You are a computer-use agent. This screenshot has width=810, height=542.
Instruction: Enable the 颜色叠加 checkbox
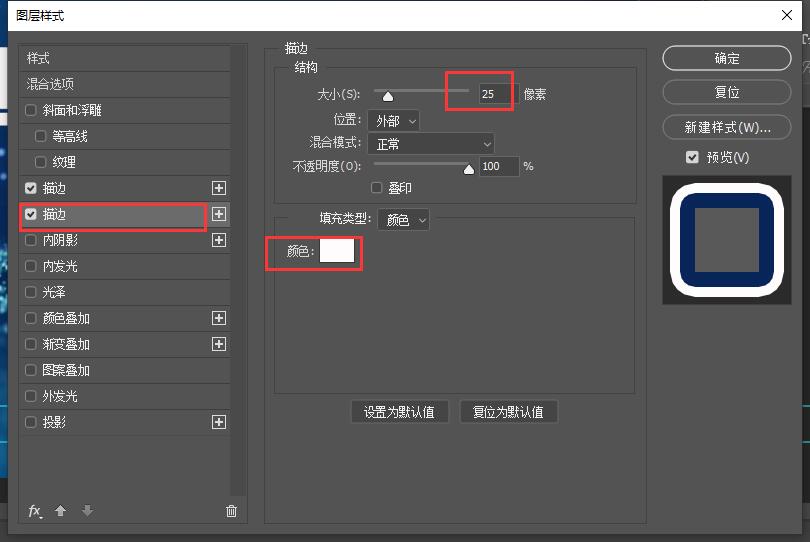coord(31,318)
